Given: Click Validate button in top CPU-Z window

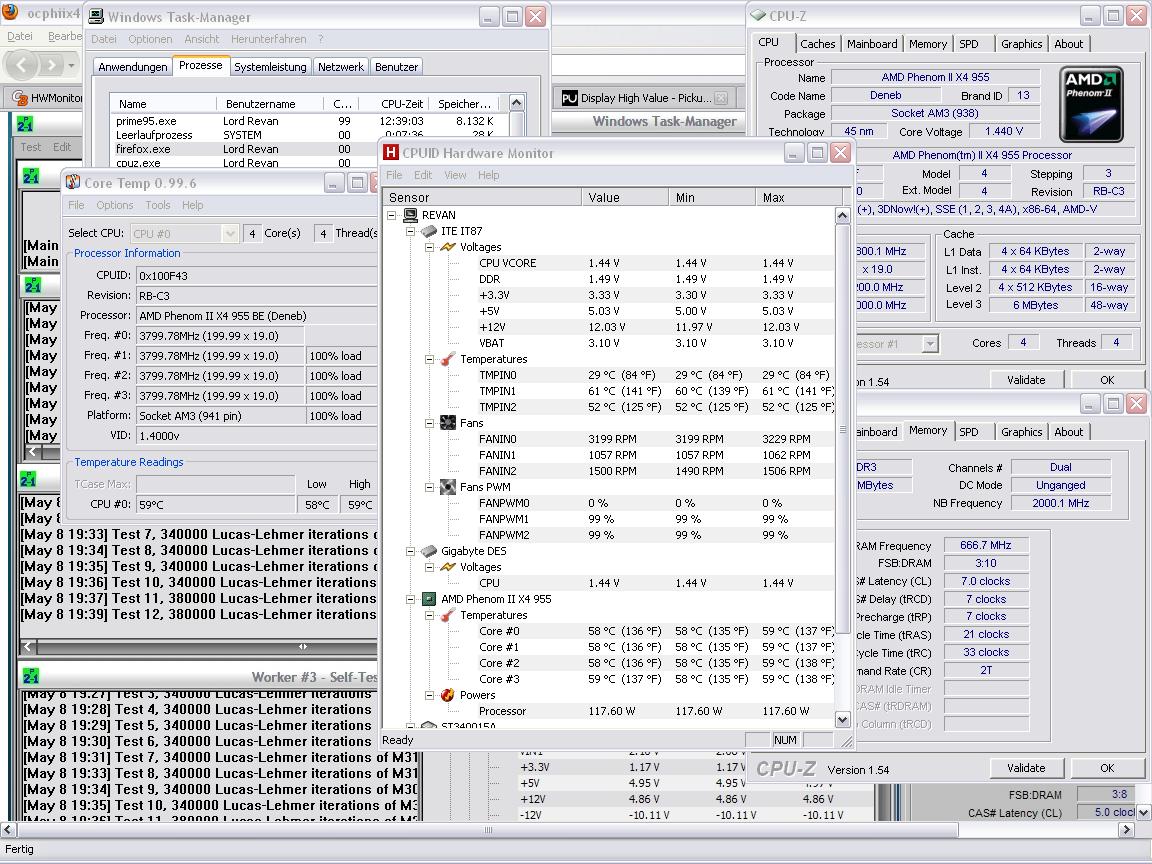Looking at the screenshot, I should (x=1026, y=380).
